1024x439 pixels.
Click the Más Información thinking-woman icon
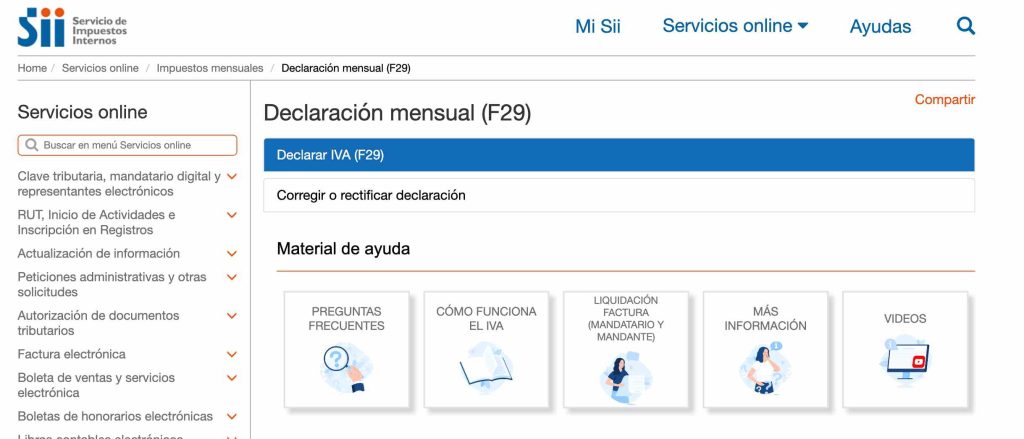tap(765, 368)
